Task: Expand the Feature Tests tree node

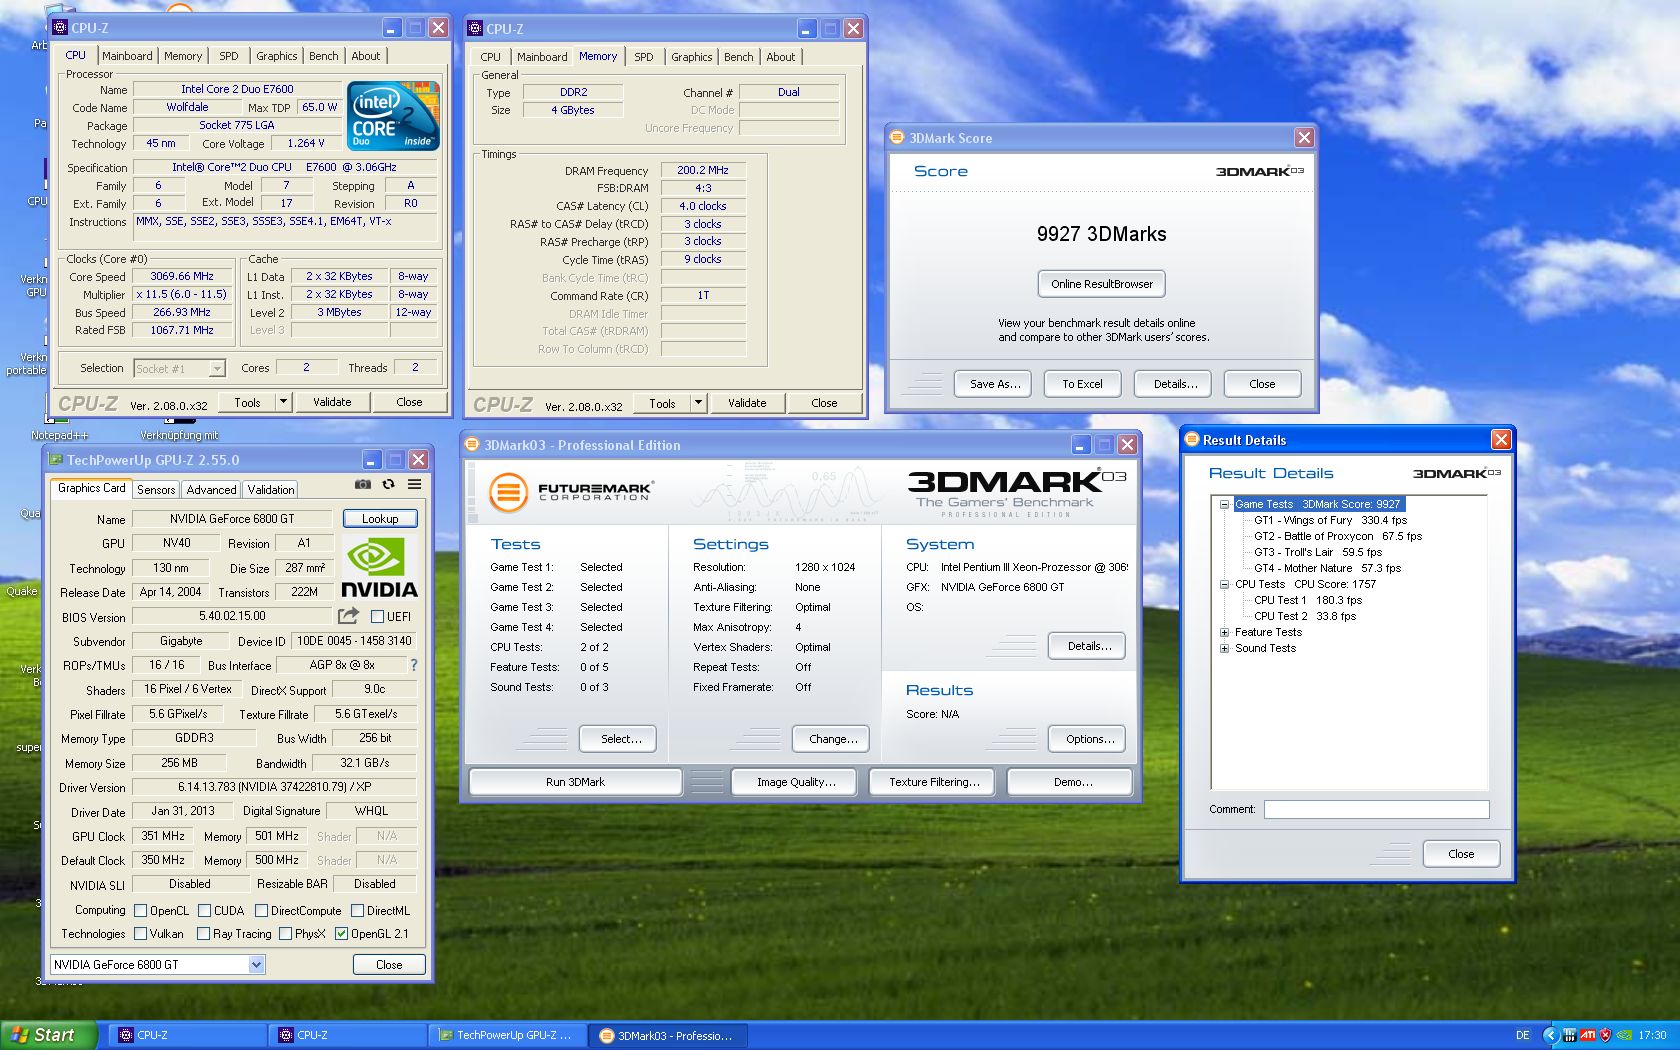Action: click(x=1224, y=632)
